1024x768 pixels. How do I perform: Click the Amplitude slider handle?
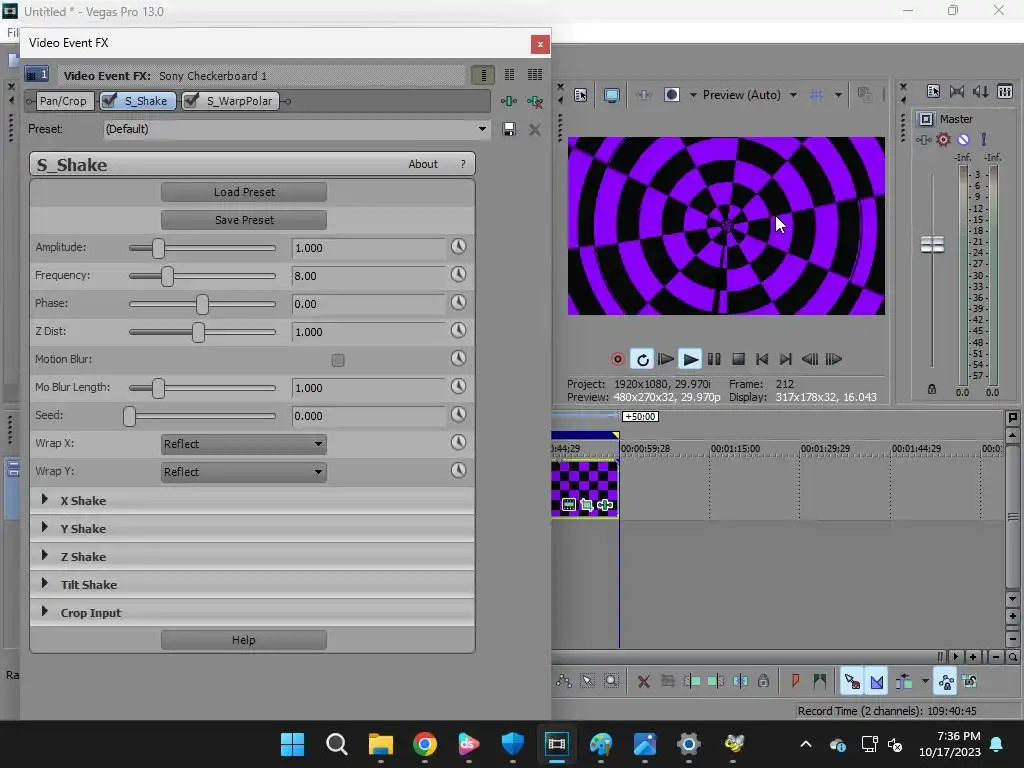coord(158,248)
